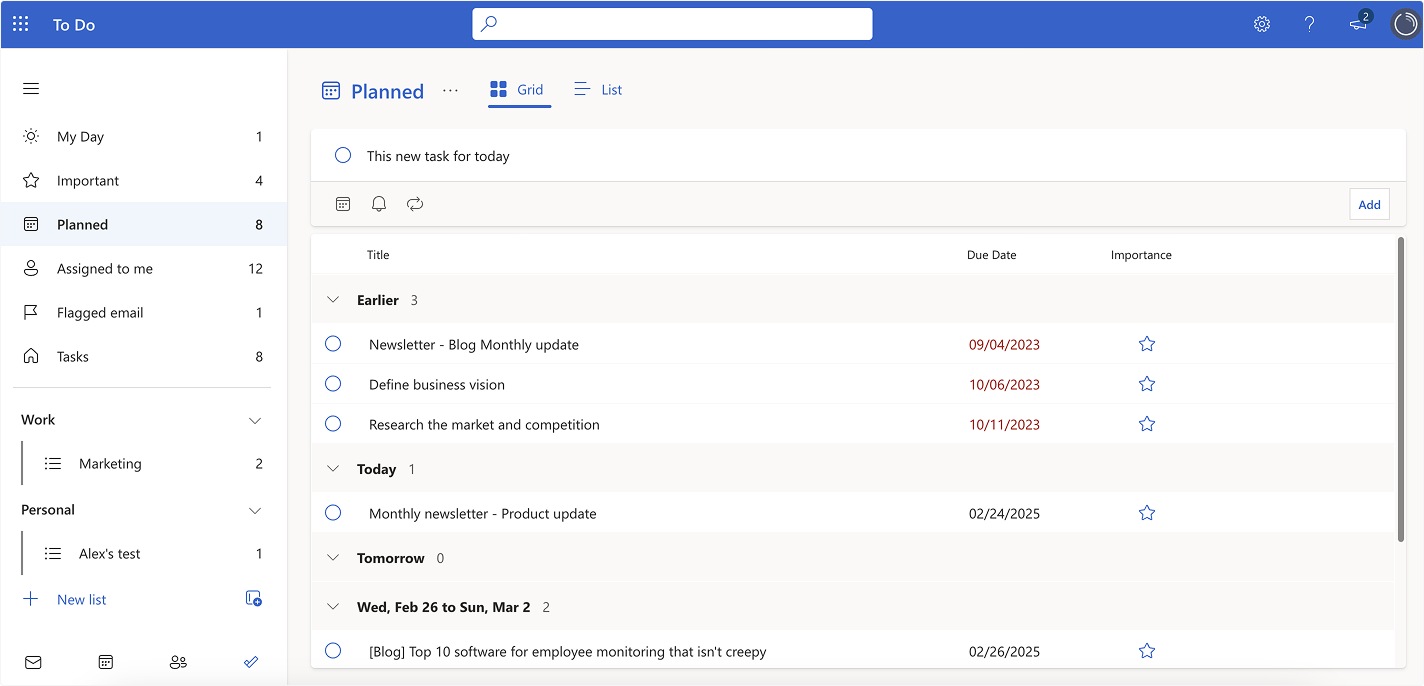Select the My Day sun icon
Image resolution: width=1424 pixels, height=686 pixels.
[x=30, y=136]
